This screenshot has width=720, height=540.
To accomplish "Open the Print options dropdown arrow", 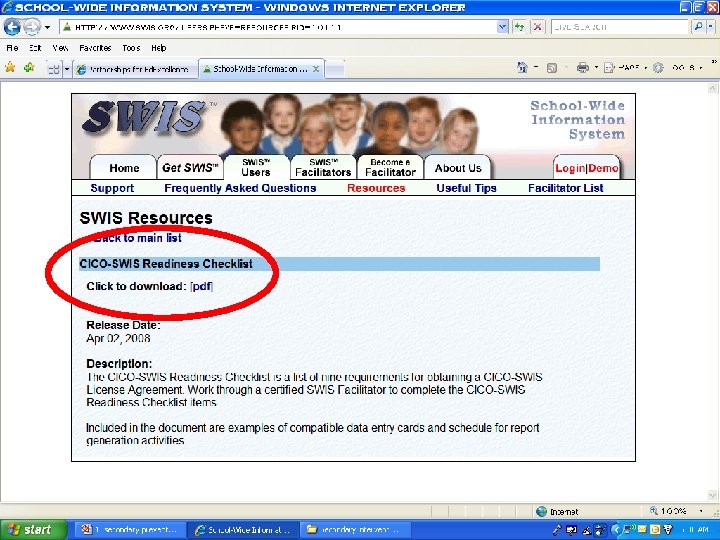I will tap(596, 68).
